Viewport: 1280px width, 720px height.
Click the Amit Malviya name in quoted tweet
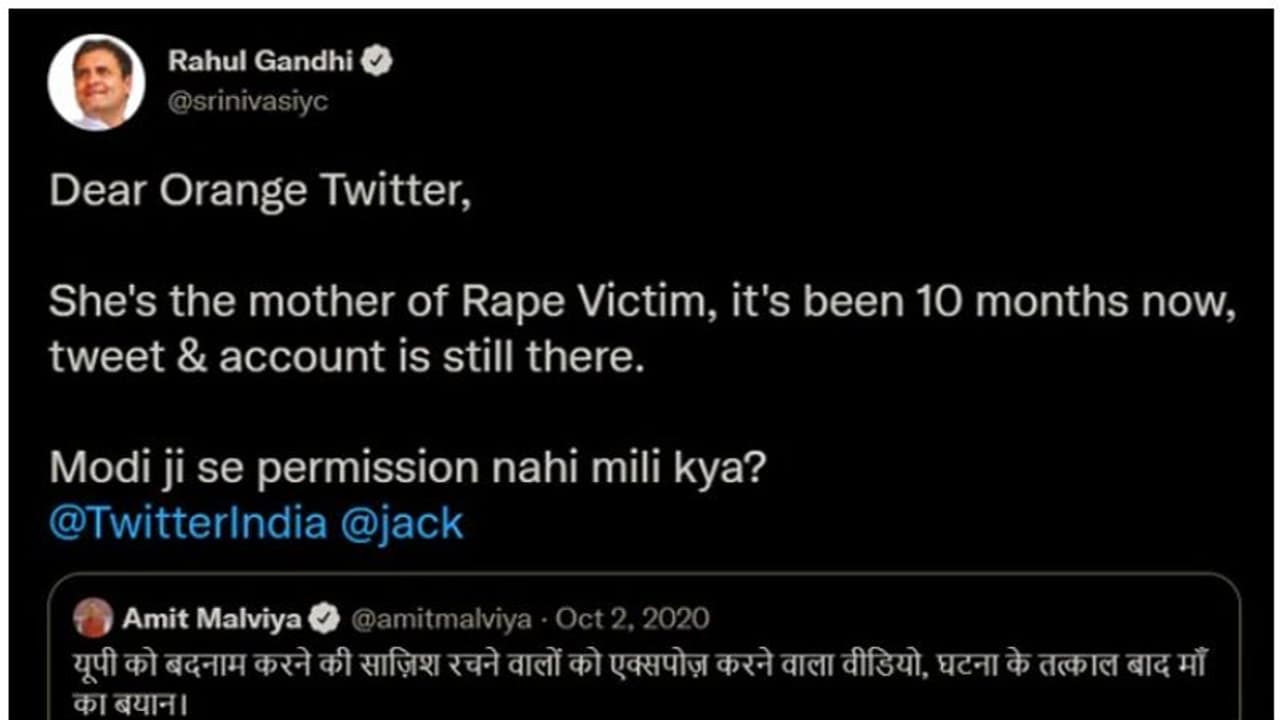tap(212, 619)
